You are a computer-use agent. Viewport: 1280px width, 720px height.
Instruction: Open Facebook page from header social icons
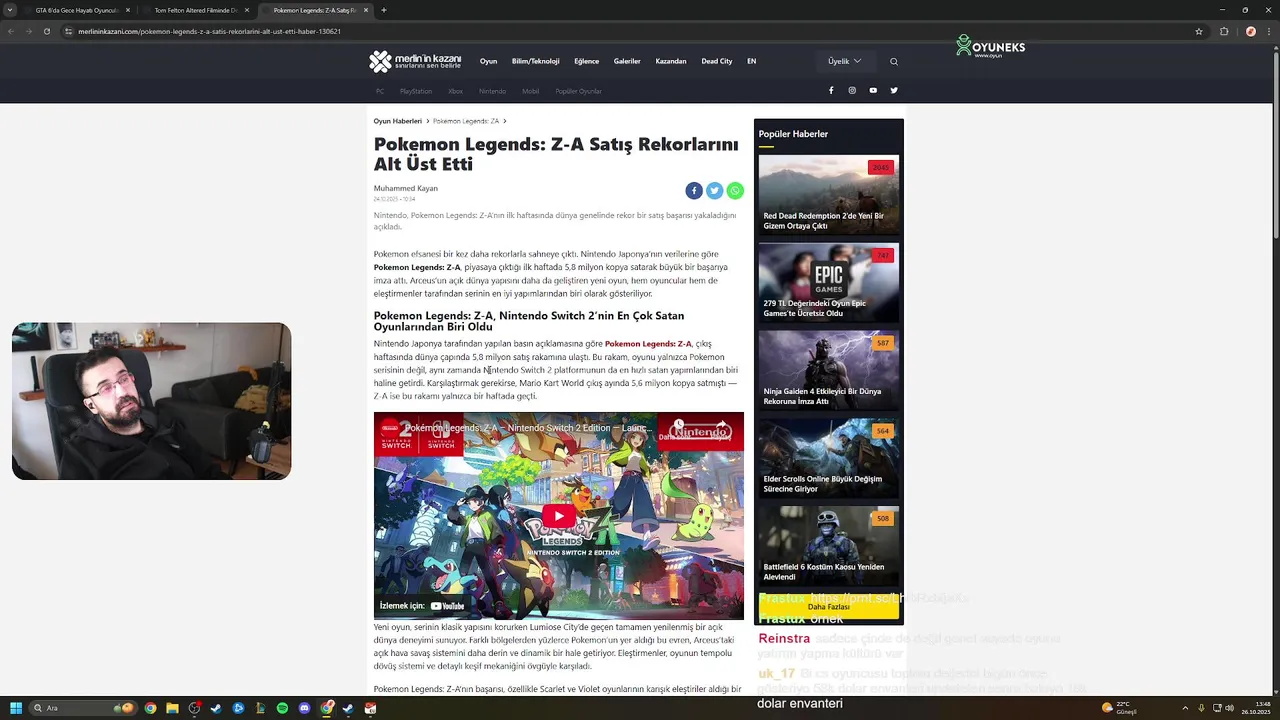click(831, 91)
